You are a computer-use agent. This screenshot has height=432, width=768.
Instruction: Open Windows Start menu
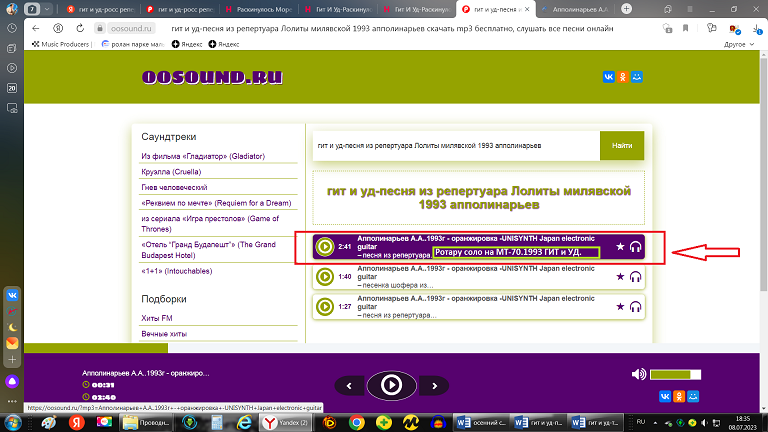pyautogui.click(x=12, y=422)
